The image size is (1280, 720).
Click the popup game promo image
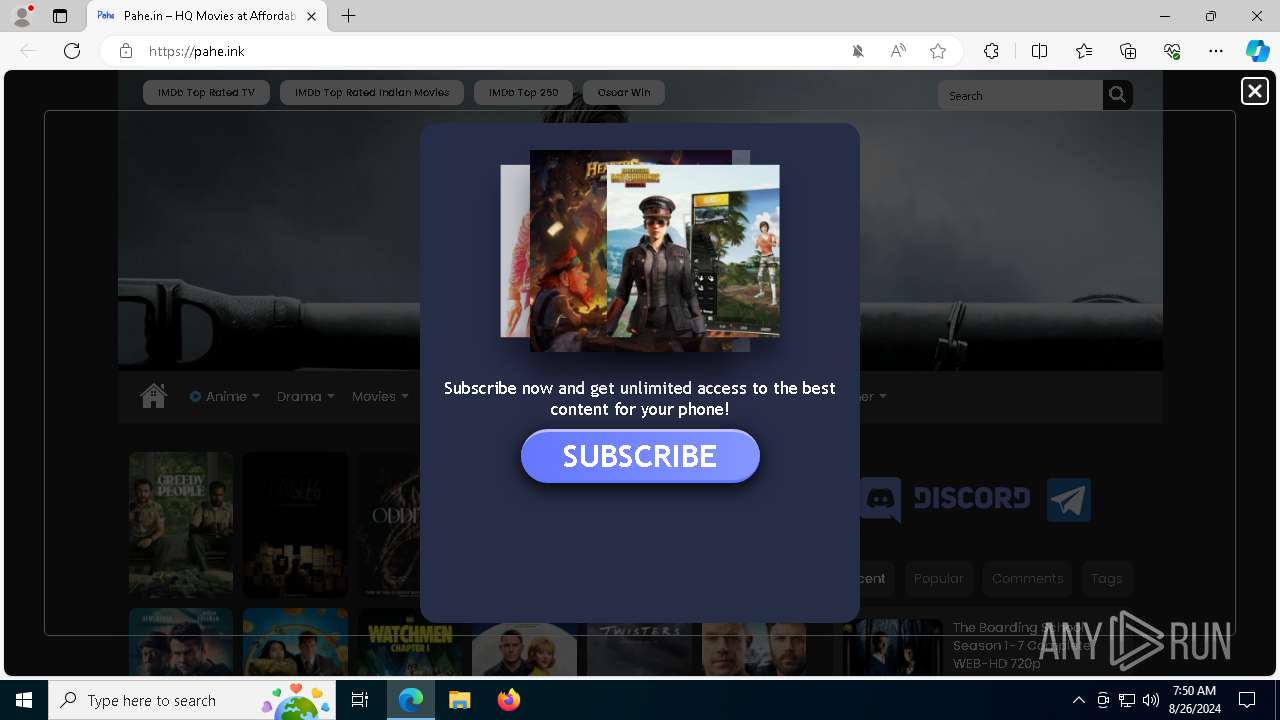640,250
